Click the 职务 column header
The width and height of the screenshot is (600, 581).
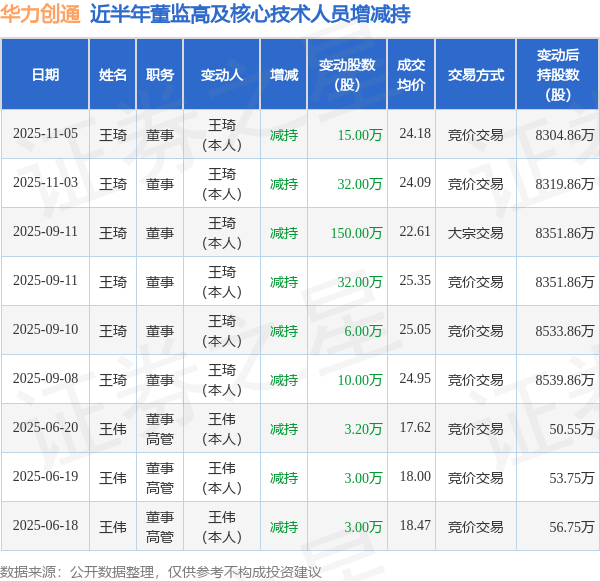point(160,74)
